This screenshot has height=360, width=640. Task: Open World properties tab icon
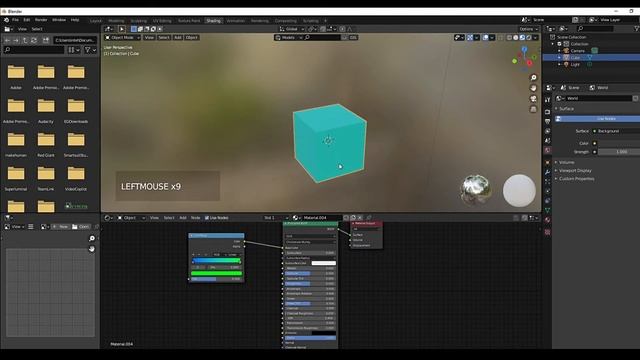tap(547, 150)
